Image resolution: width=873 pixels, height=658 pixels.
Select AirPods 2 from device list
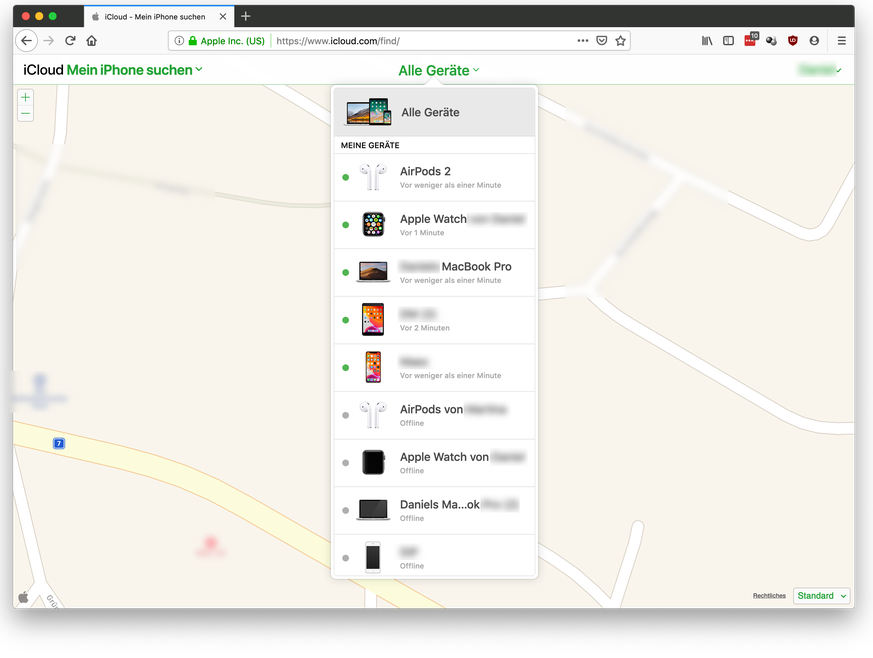[434, 177]
